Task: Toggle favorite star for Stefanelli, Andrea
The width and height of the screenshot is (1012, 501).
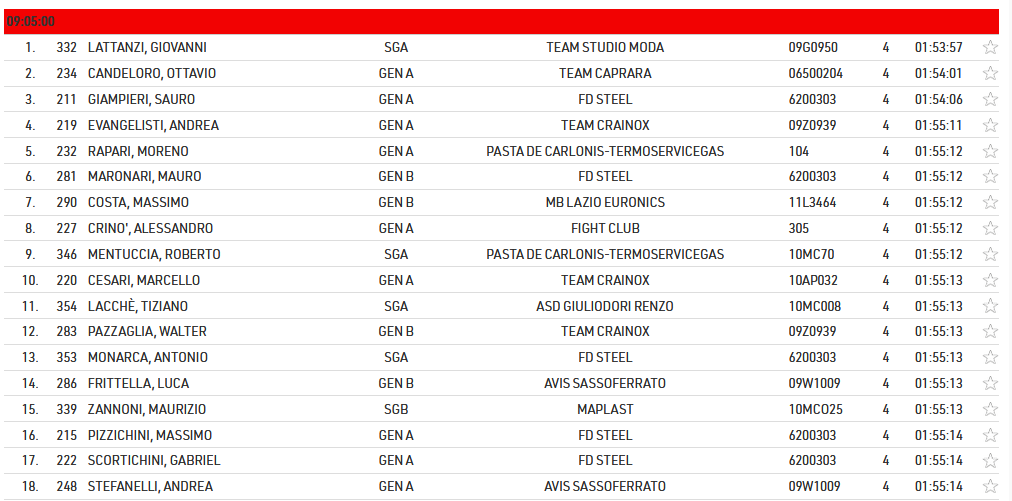Action: pyautogui.click(x=990, y=486)
